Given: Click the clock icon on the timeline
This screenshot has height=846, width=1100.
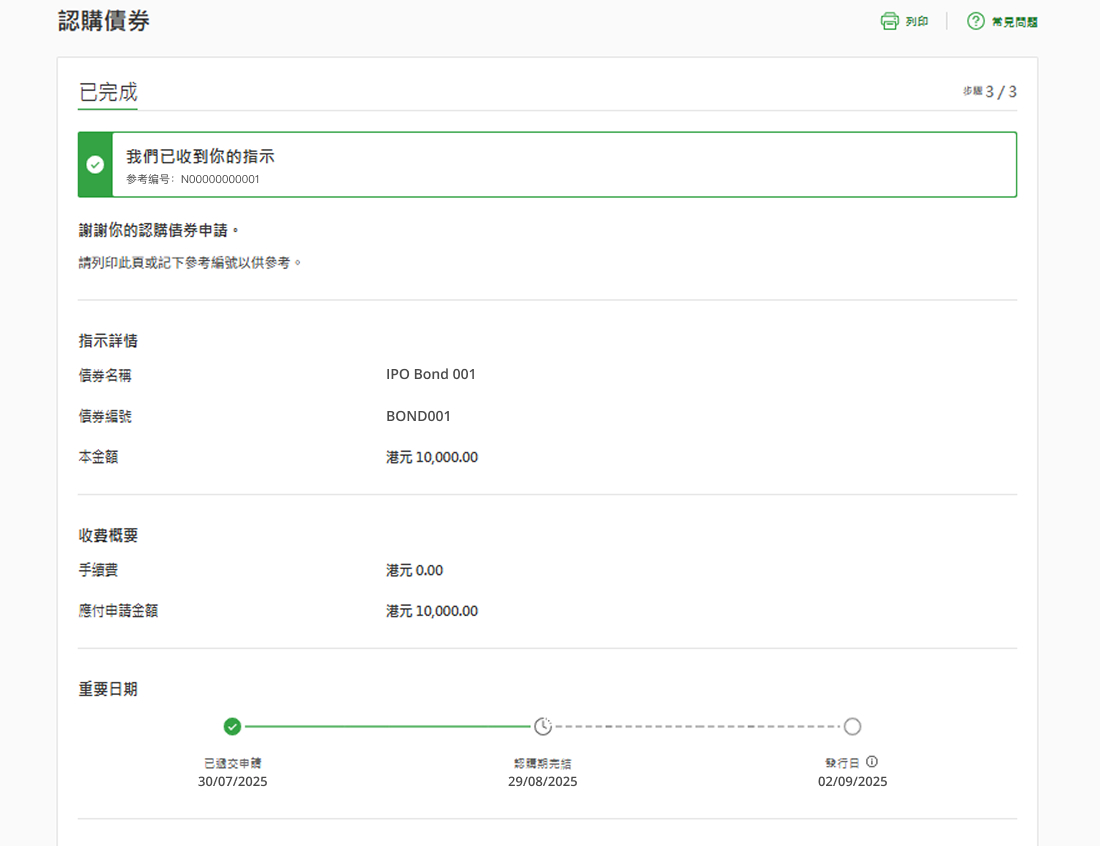Looking at the screenshot, I should [x=542, y=726].
